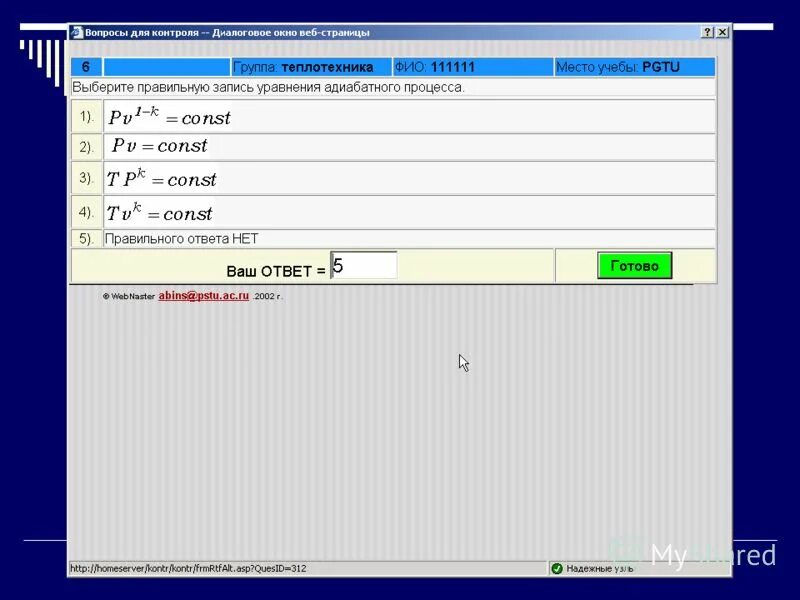800x600 pixels.
Task: Click the Ваш ОТВЕТ = label
Action: coord(276,271)
